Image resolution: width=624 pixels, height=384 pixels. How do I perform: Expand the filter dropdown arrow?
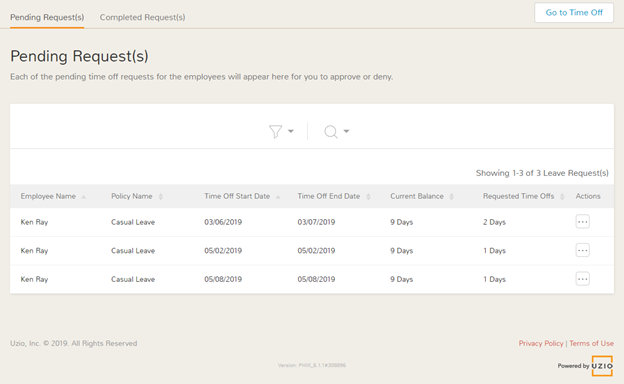[x=291, y=131]
